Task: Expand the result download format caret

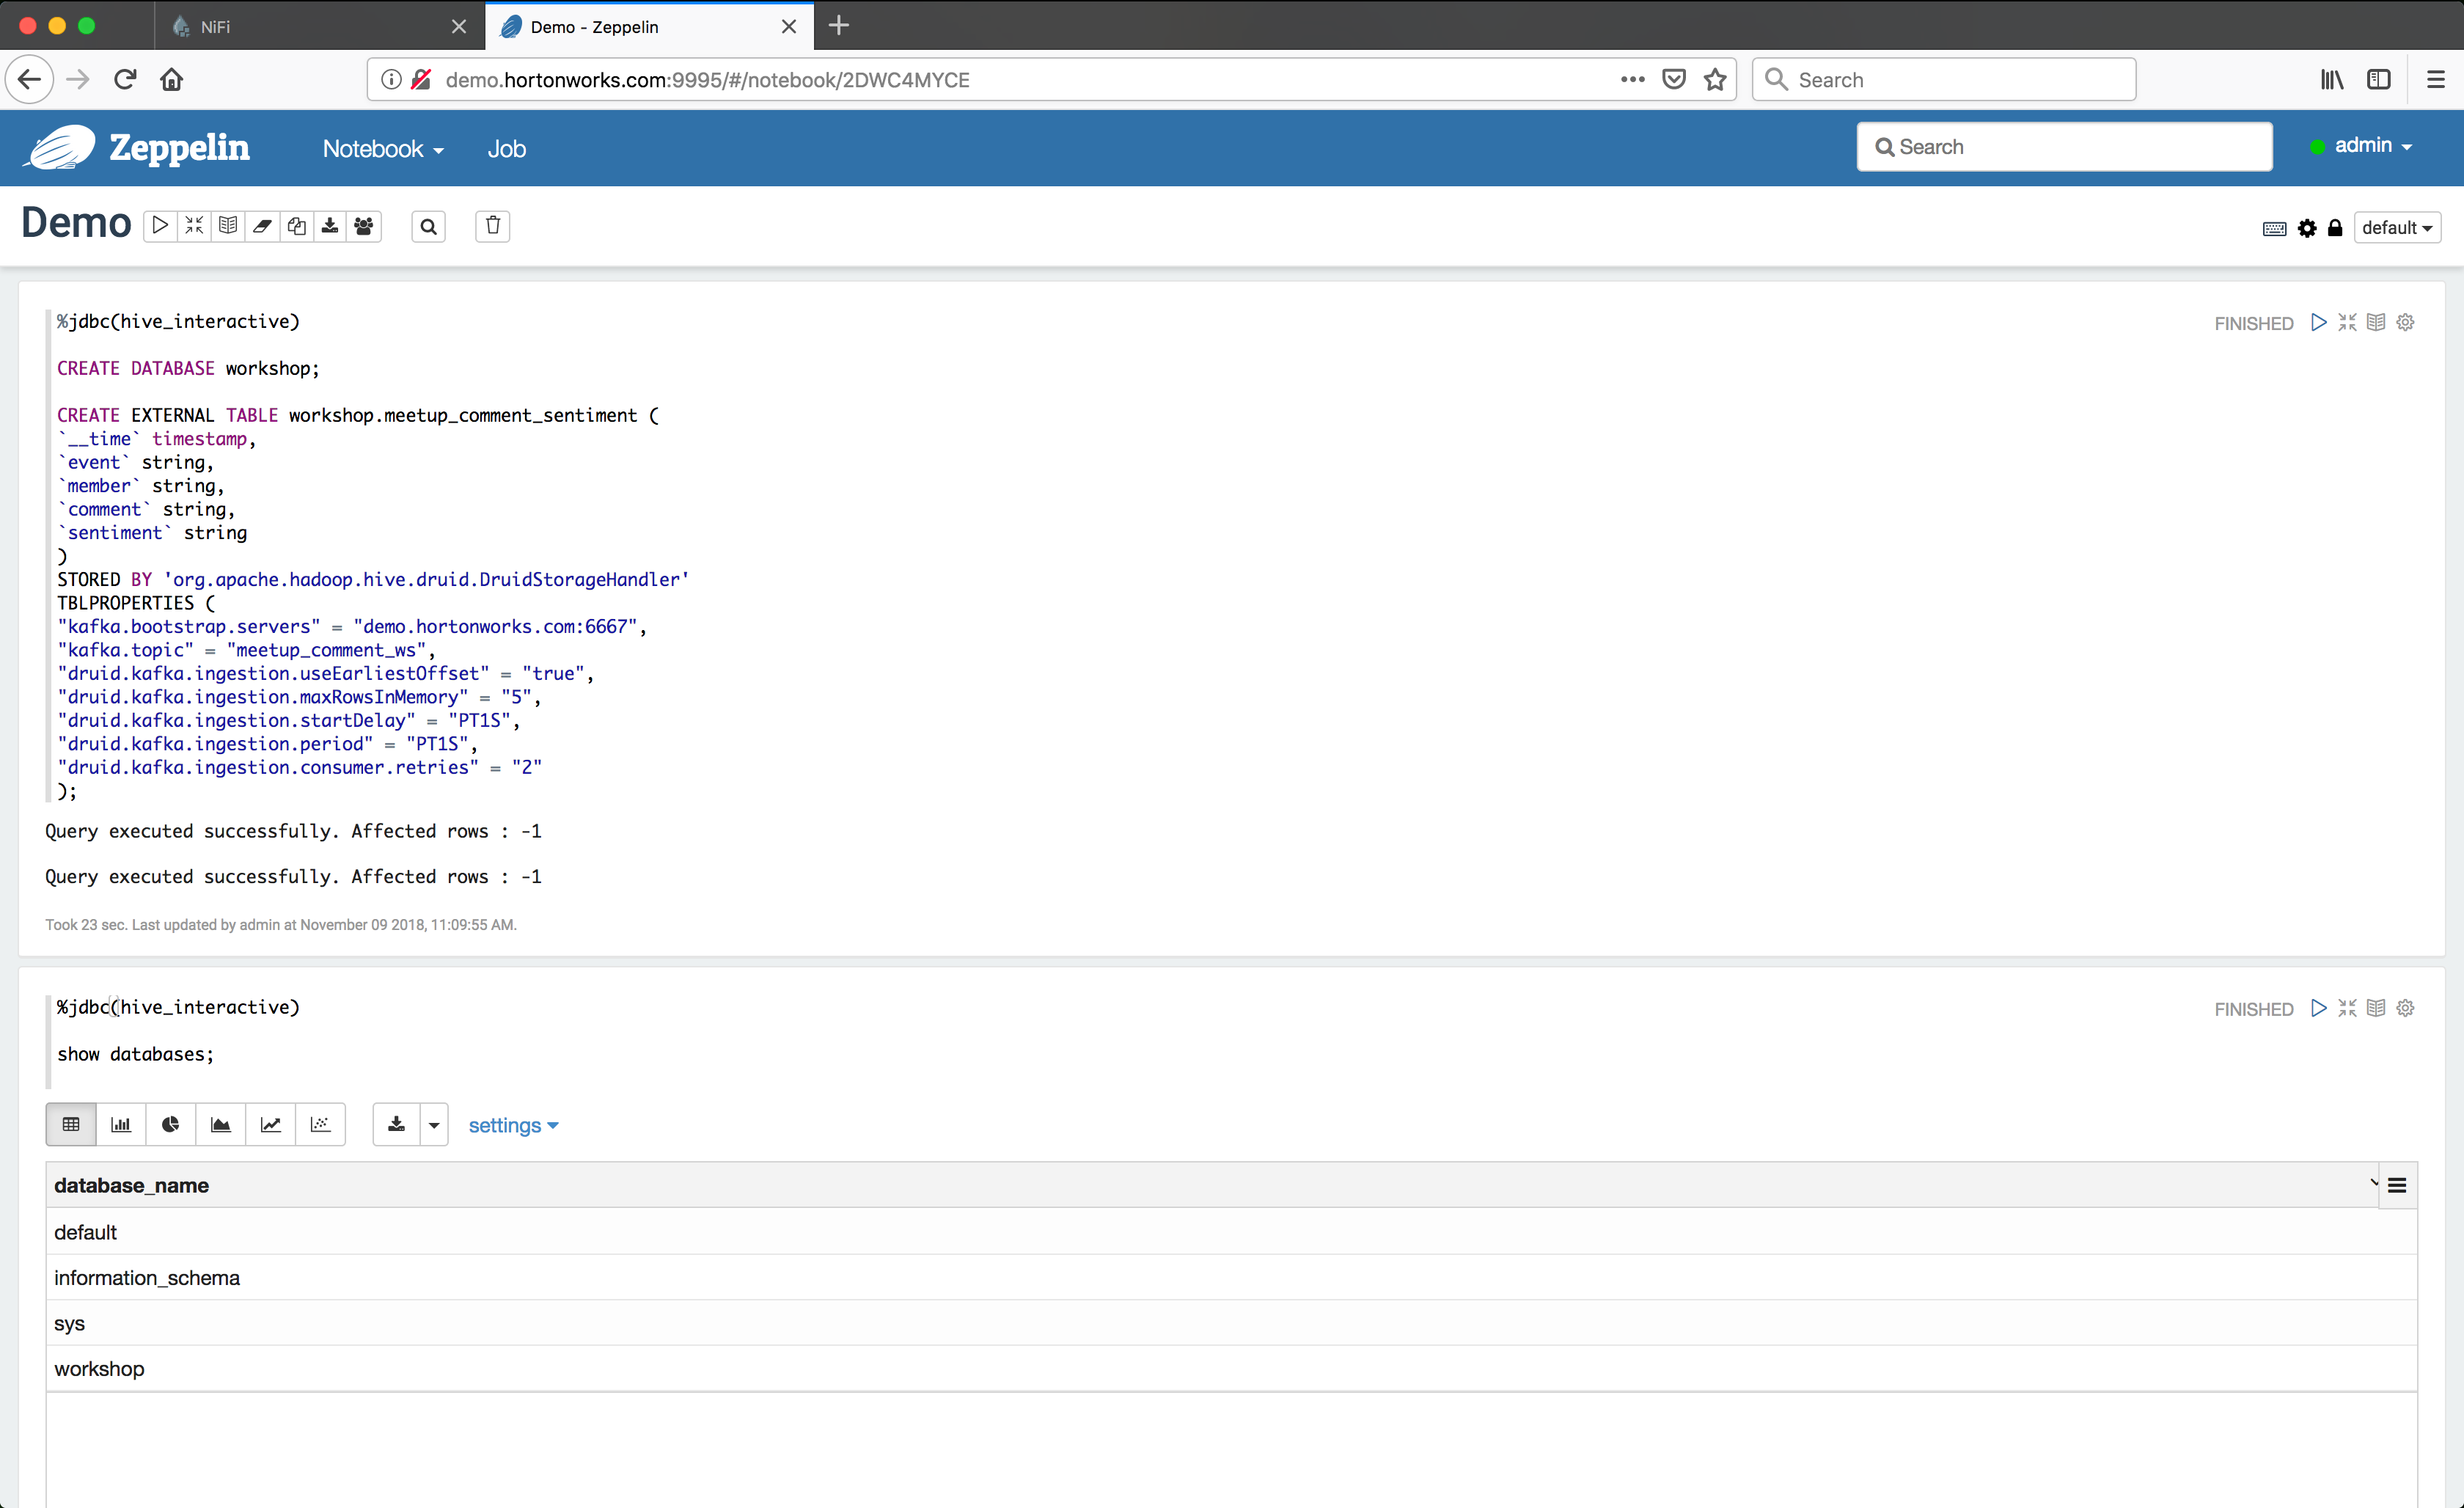Action: coord(434,1124)
